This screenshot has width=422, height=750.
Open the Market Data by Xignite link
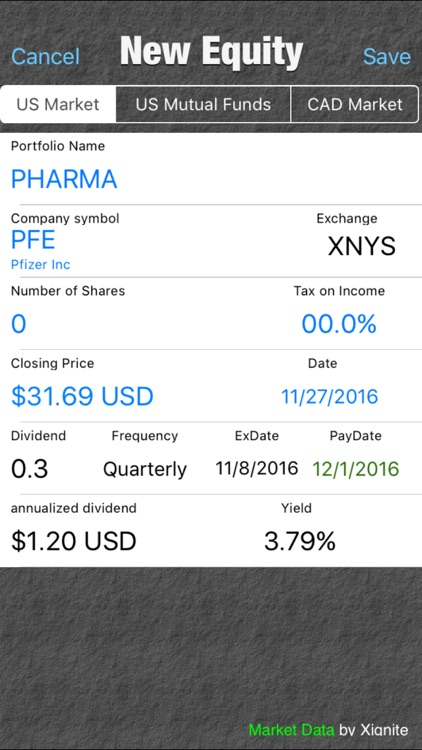click(328, 730)
